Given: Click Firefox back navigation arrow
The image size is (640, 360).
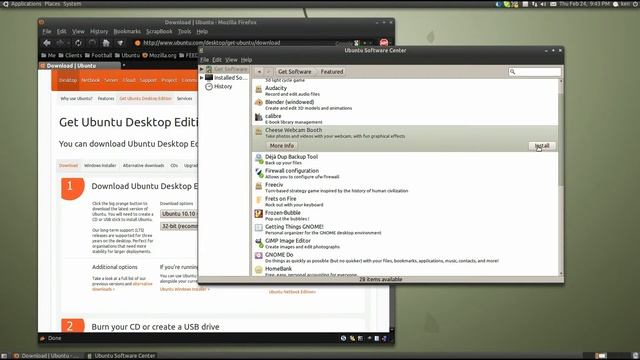Looking at the screenshot, I should pyautogui.click(x=47, y=43).
